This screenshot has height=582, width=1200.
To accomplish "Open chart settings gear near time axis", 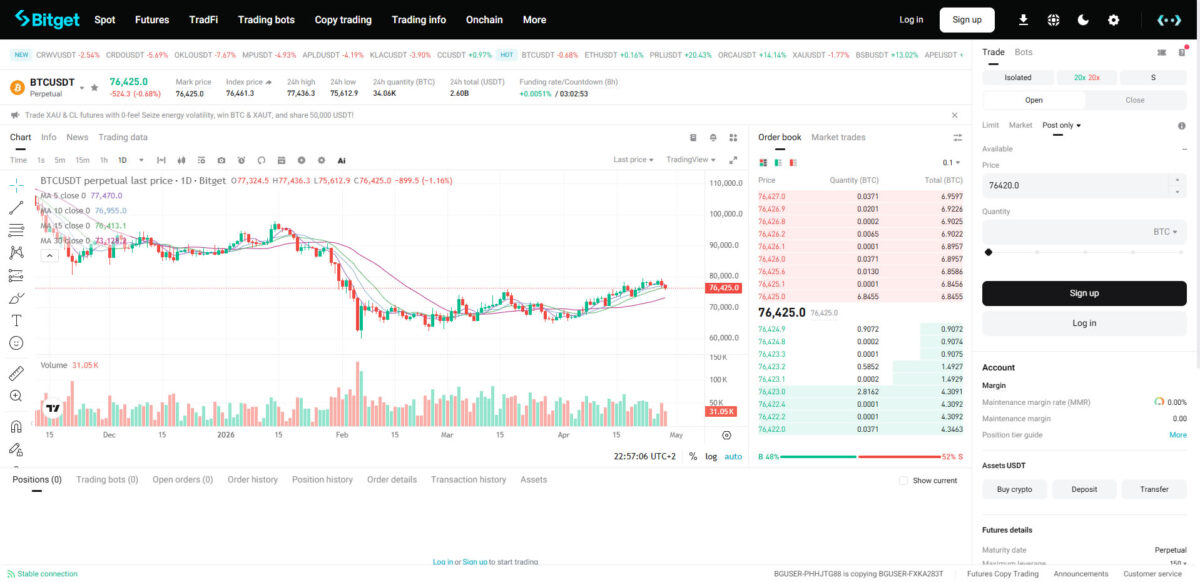I will pyautogui.click(x=727, y=435).
